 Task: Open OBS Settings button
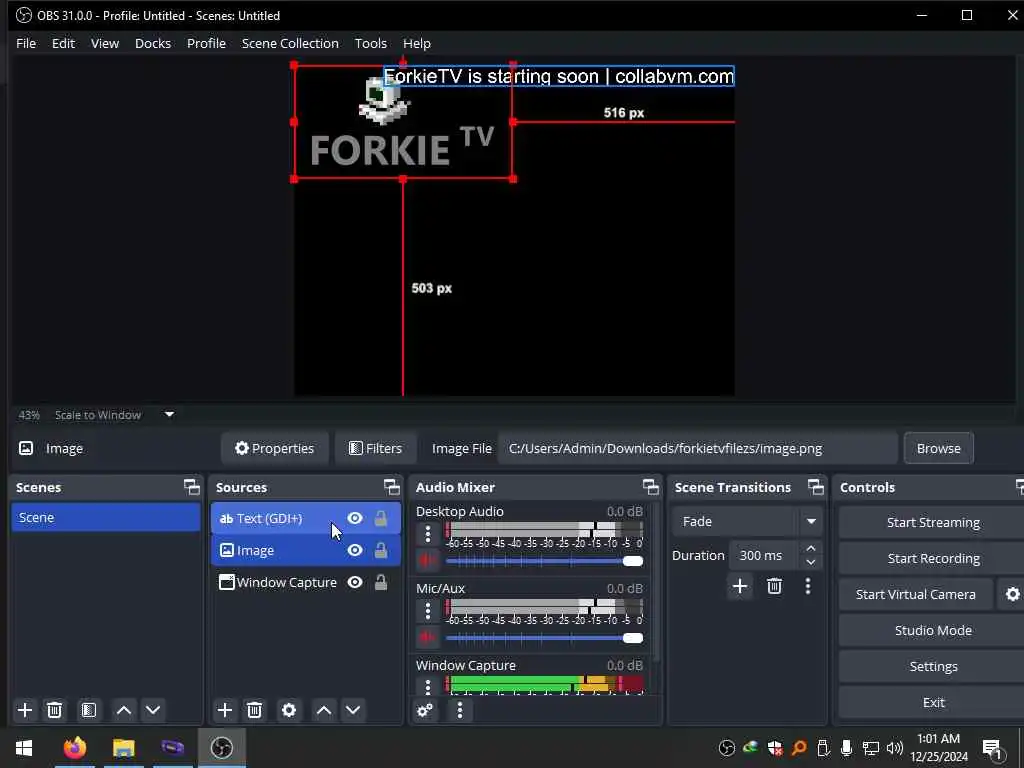(933, 666)
